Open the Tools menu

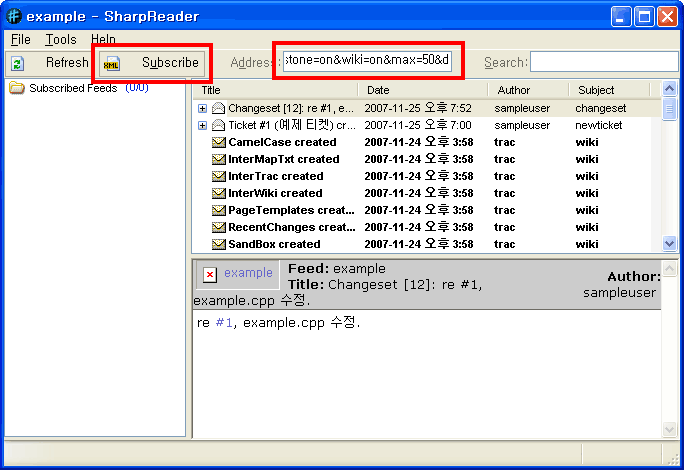(60, 40)
